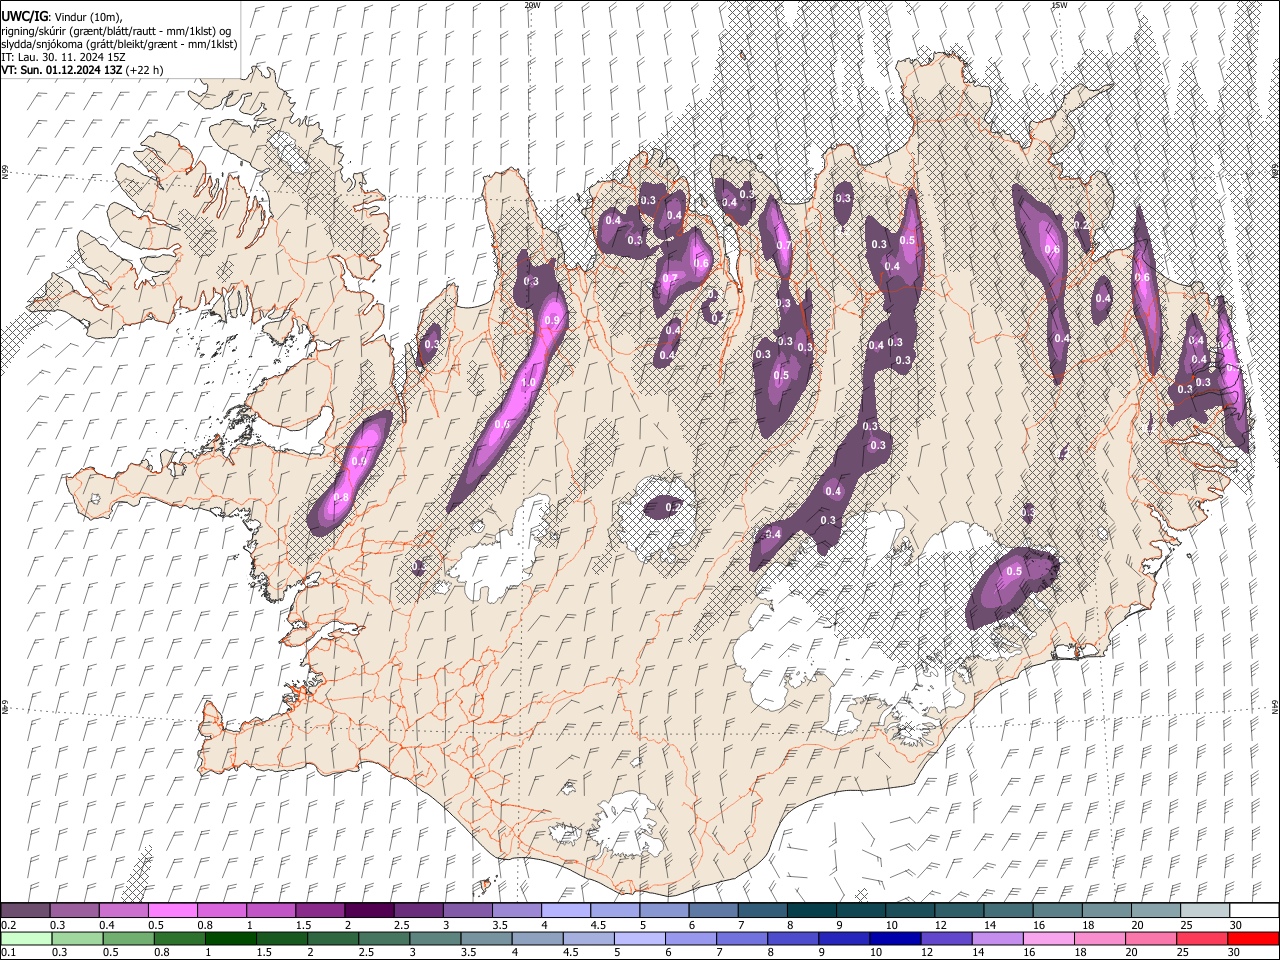The image size is (1280, 960).
Task: Select the grey-purple 0.2 swatch starting the snow legend
Action: coord(26,911)
